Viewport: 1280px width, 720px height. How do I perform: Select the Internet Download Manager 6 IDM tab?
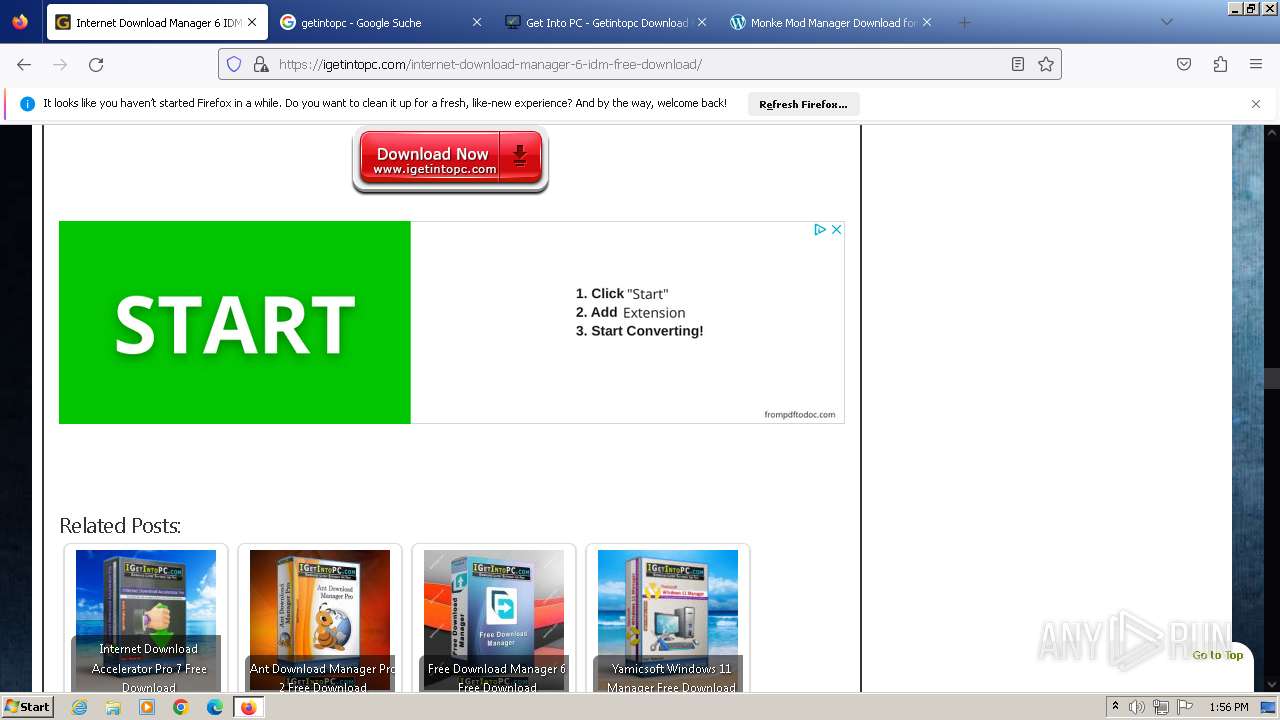coord(156,22)
